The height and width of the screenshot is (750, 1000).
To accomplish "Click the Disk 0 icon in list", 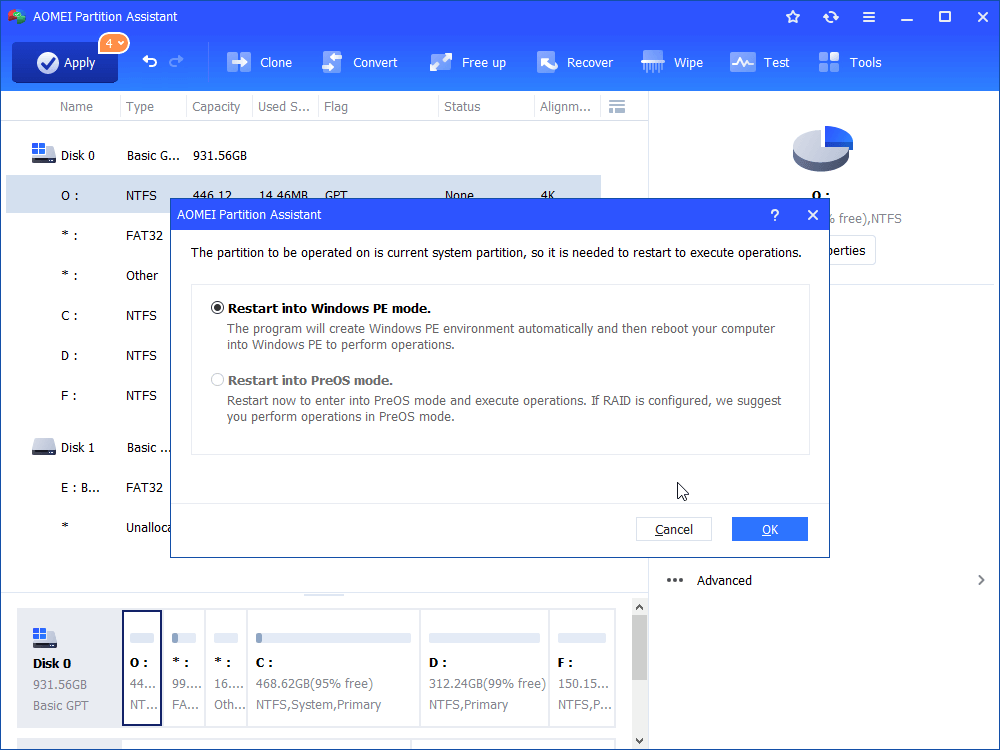I will [44, 153].
